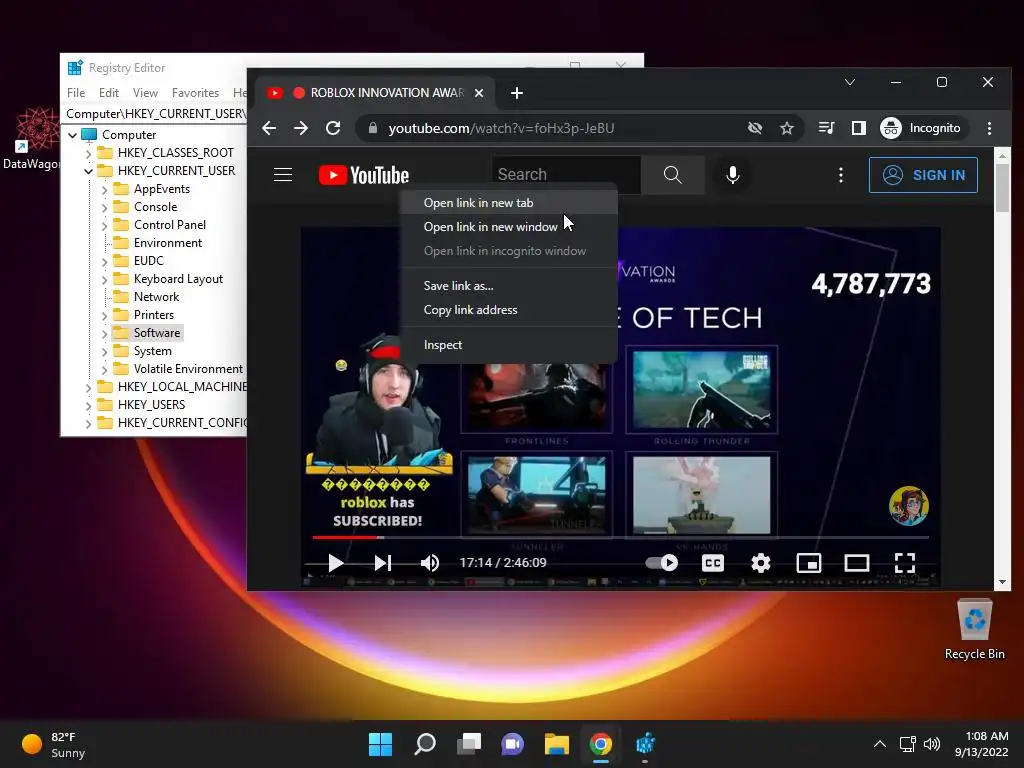Click channel avatar watermark in video
Image resolution: width=1024 pixels, height=768 pixels.
908,505
